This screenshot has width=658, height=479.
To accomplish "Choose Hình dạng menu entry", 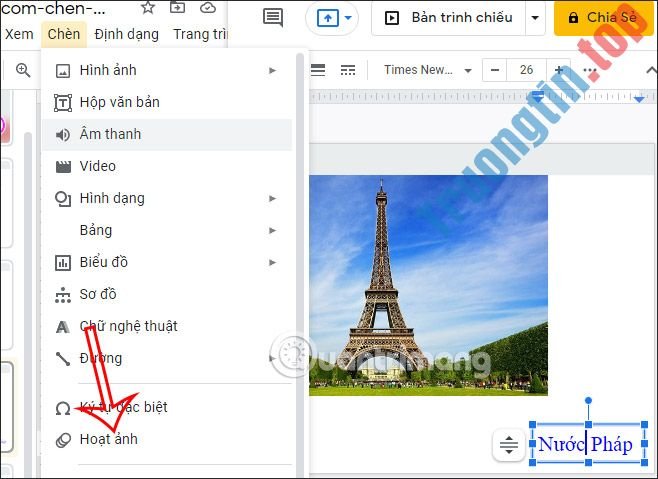I will point(167,198).
